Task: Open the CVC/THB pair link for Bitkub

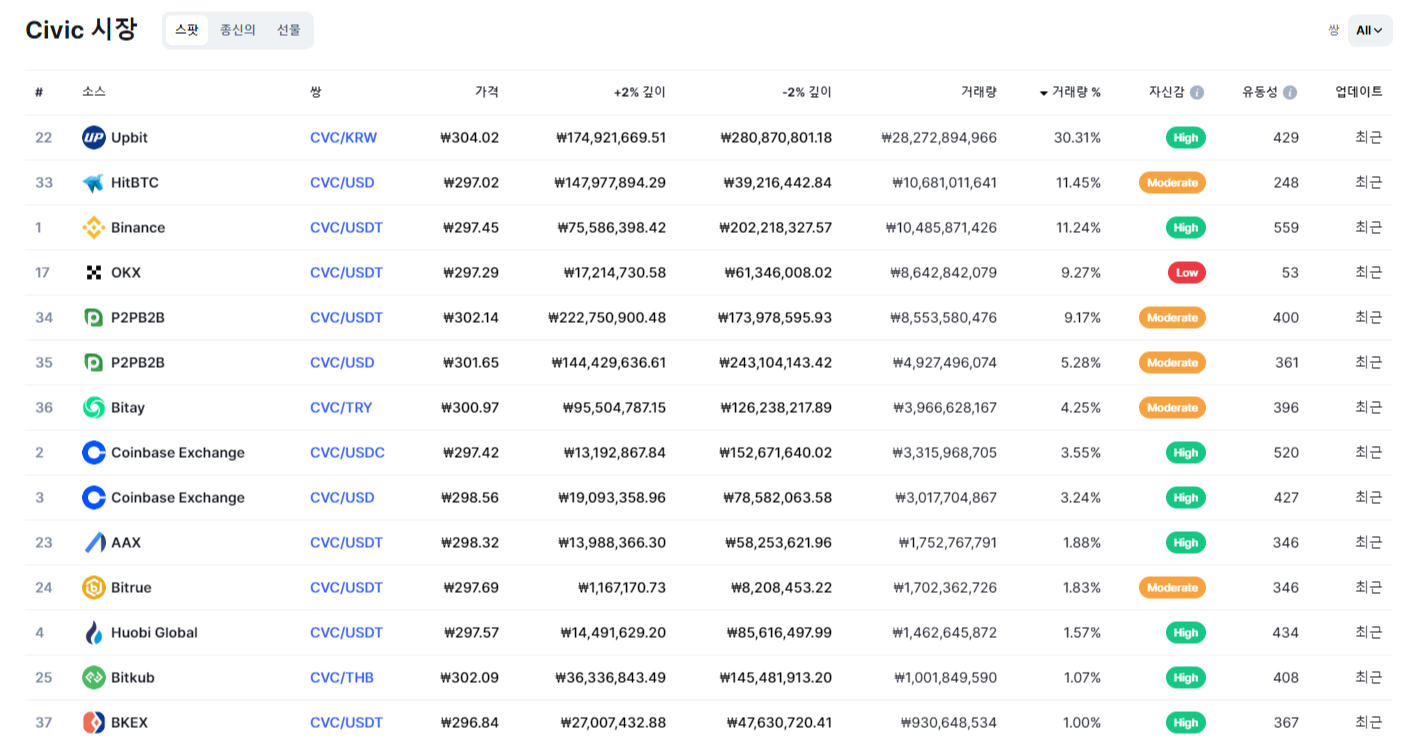Action: (x=342, y=678)
